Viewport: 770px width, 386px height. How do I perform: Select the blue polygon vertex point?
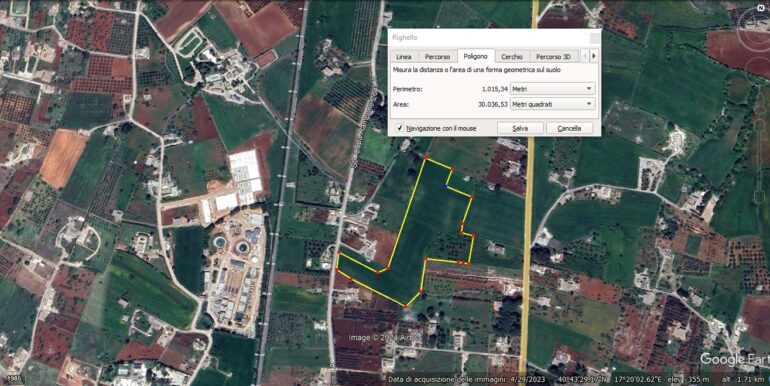point(445,186)
